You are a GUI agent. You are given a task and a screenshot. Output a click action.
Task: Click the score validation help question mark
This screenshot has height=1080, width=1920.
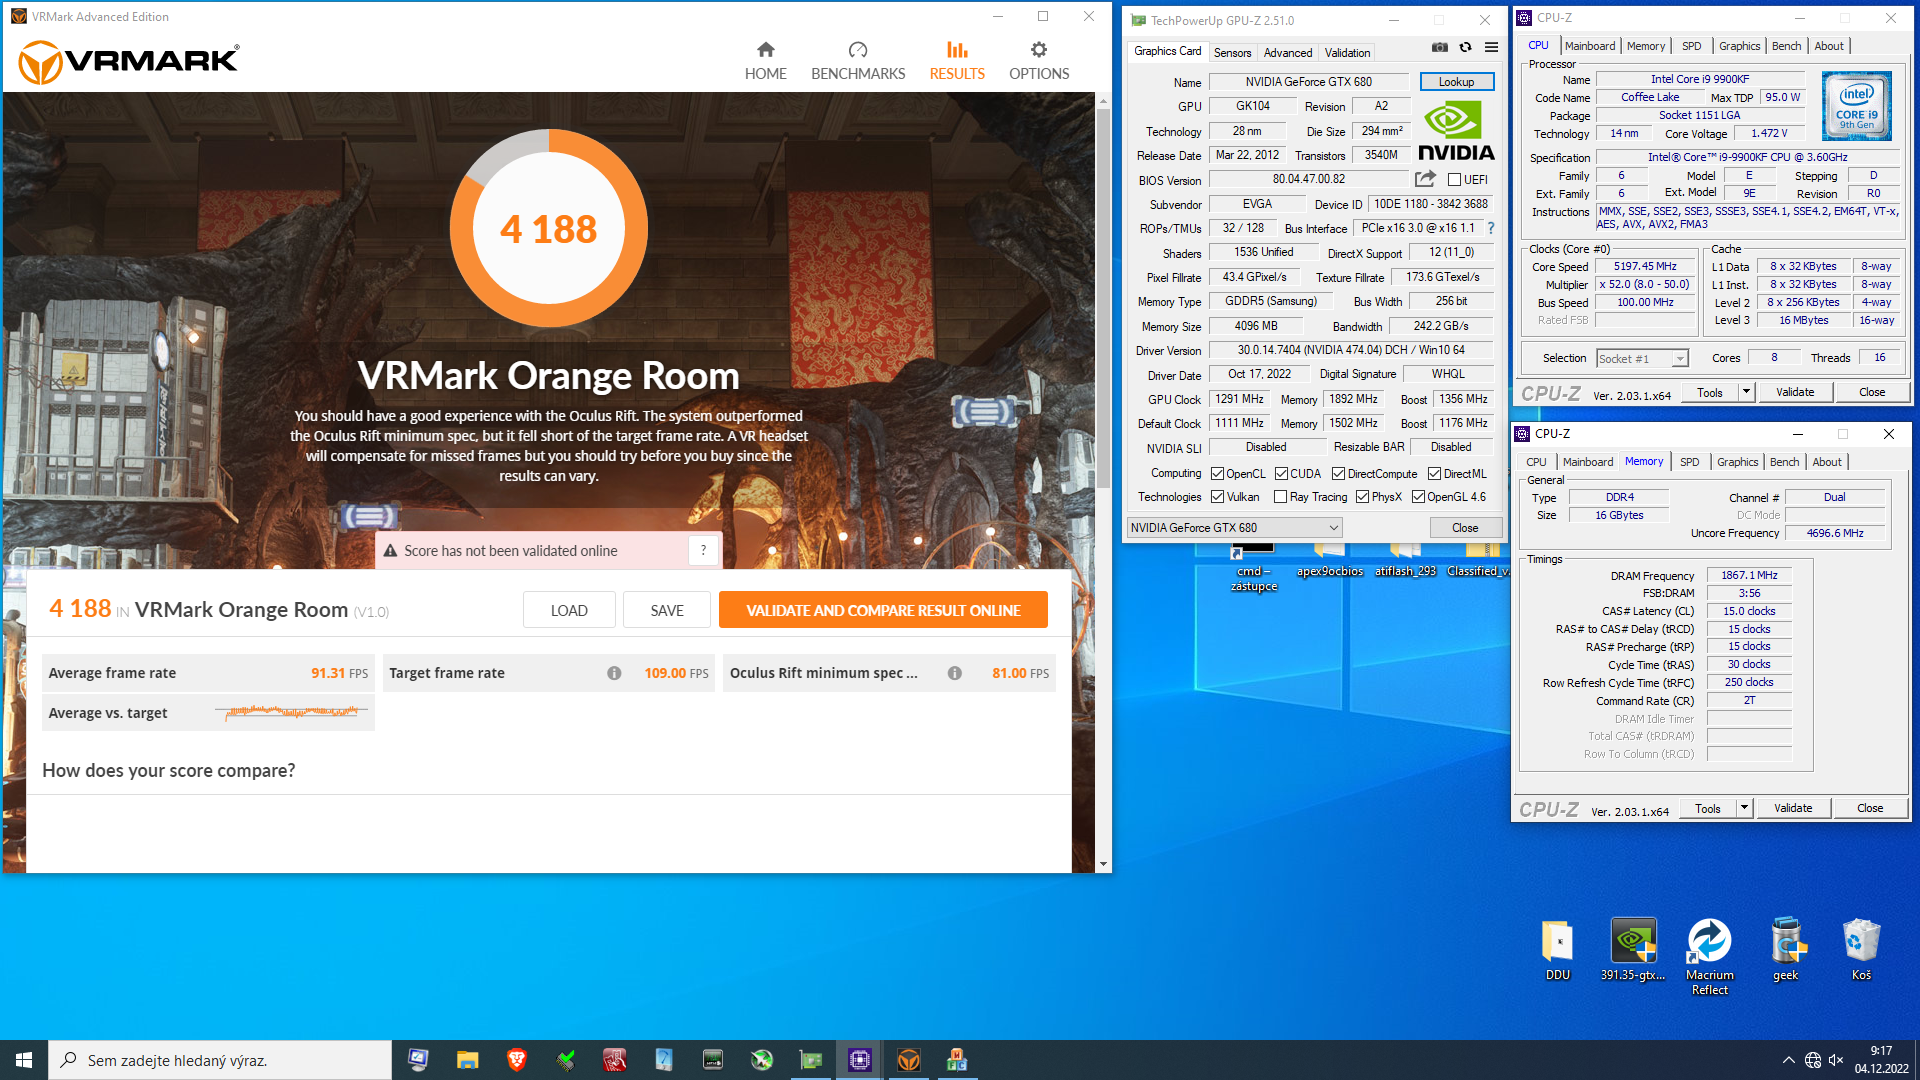tap(703, 550)
